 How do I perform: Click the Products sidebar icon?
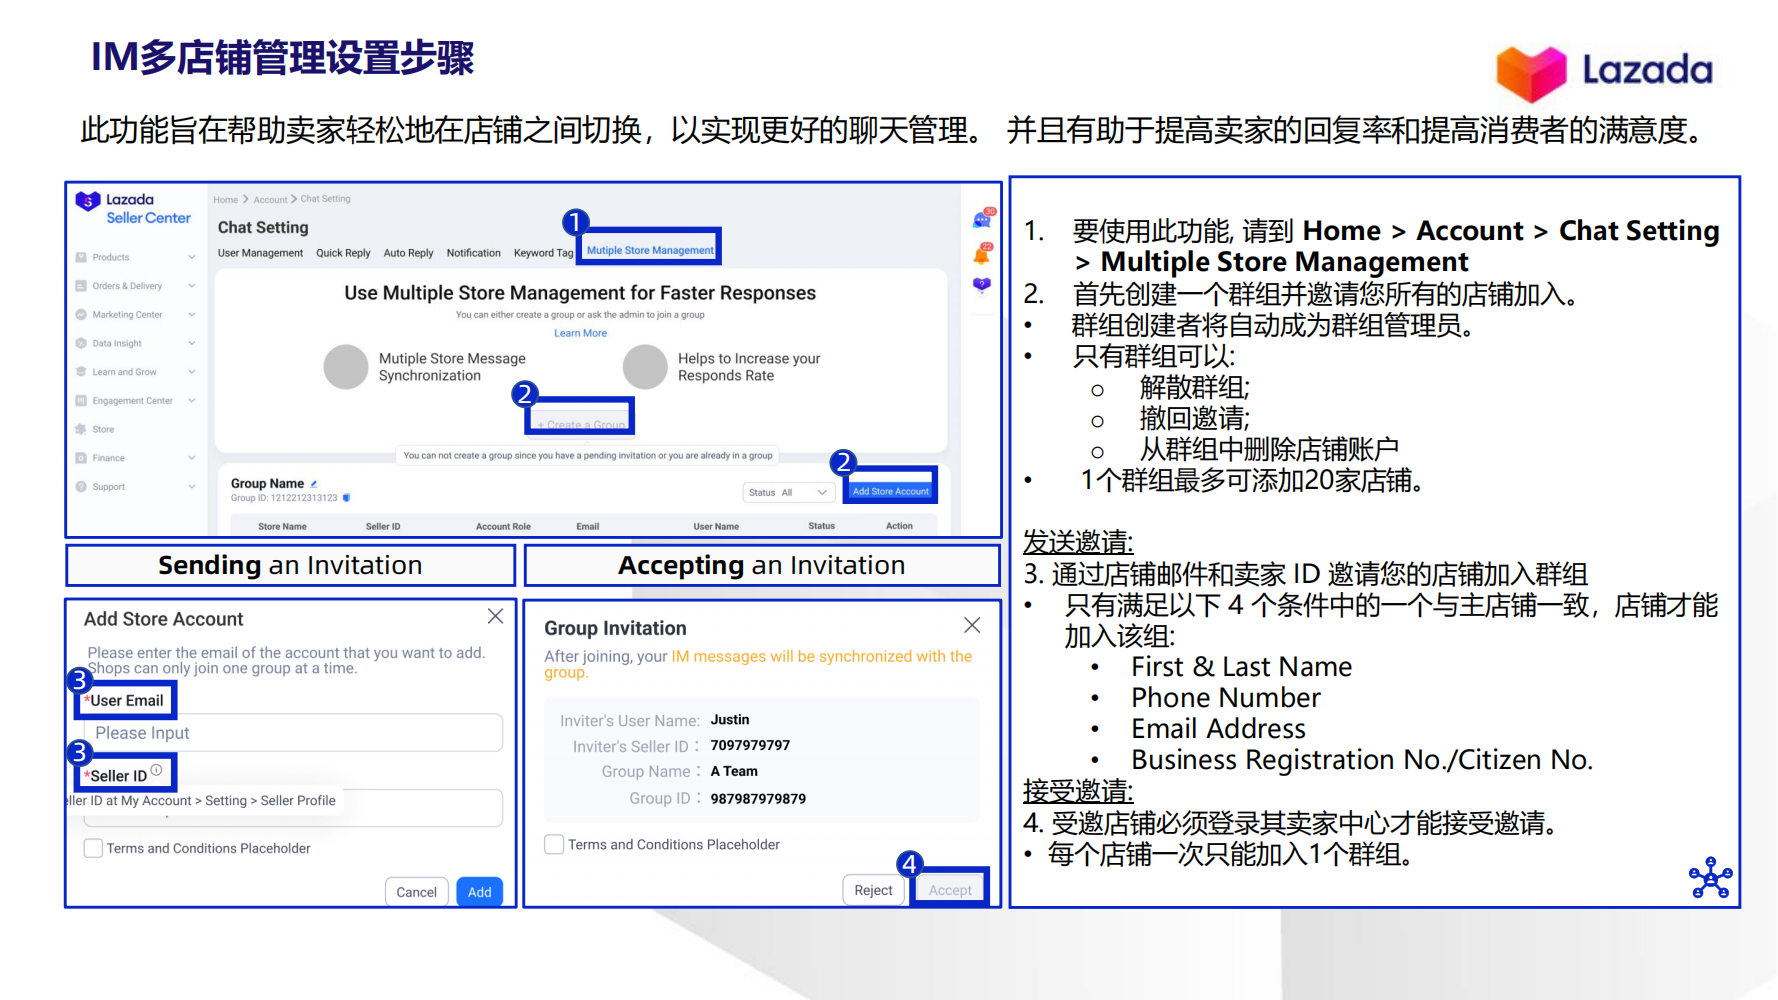point(81,257)
